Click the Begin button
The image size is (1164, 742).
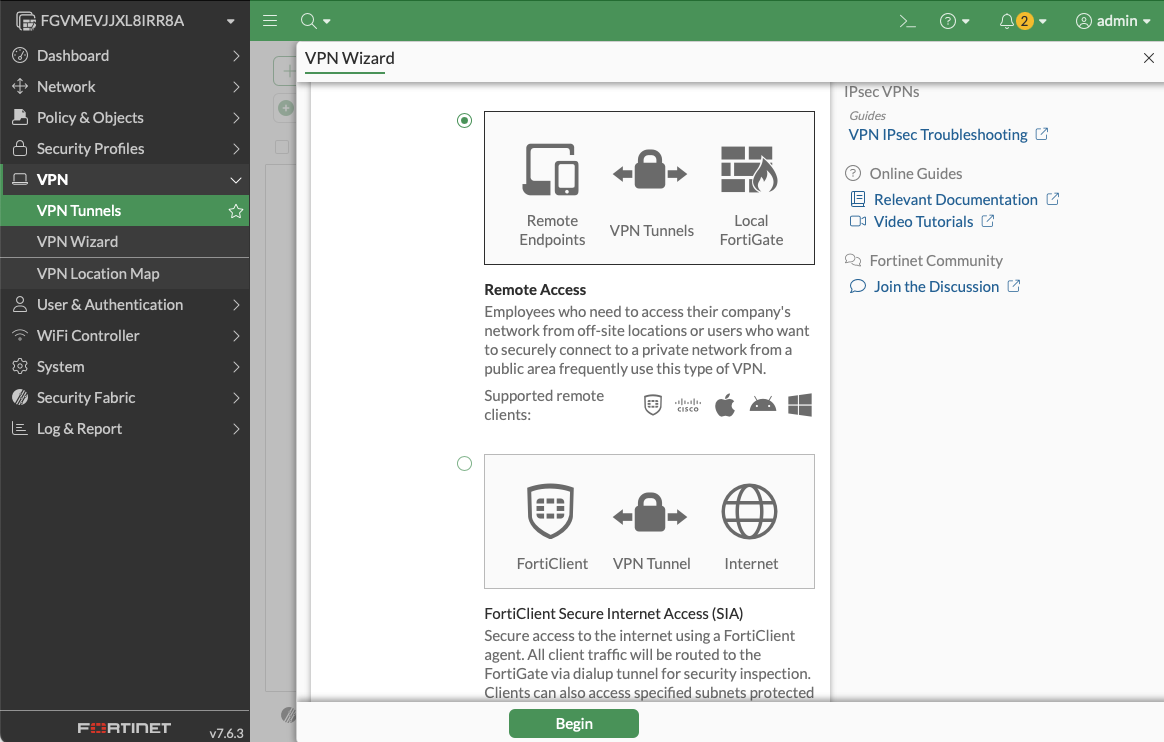574,723
